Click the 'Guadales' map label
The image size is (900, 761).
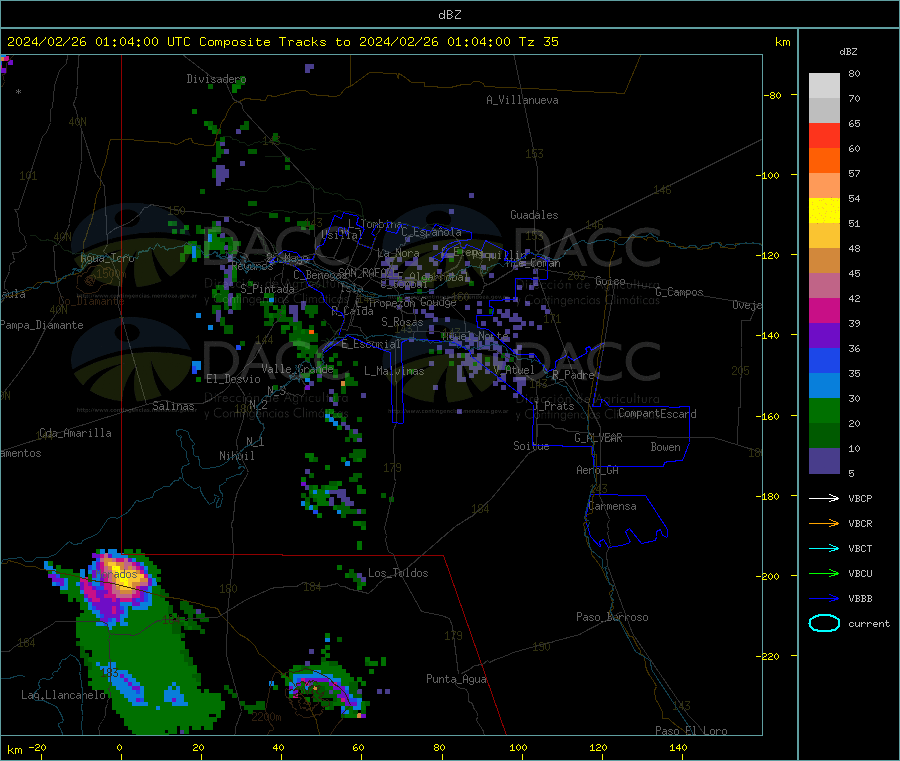(534, 215)
